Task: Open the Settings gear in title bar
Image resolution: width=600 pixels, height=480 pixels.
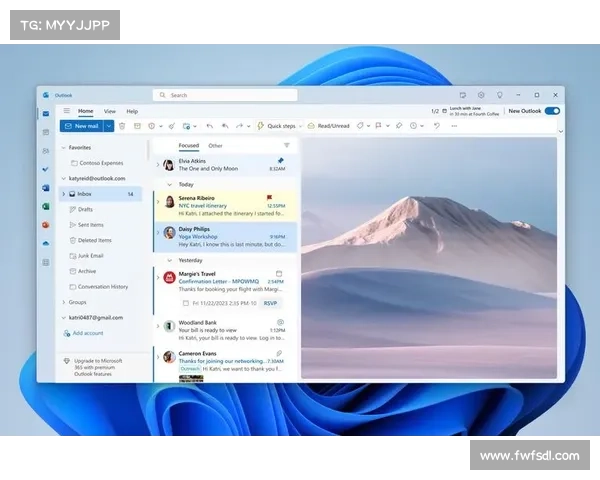Action: [x=481, y=95]
